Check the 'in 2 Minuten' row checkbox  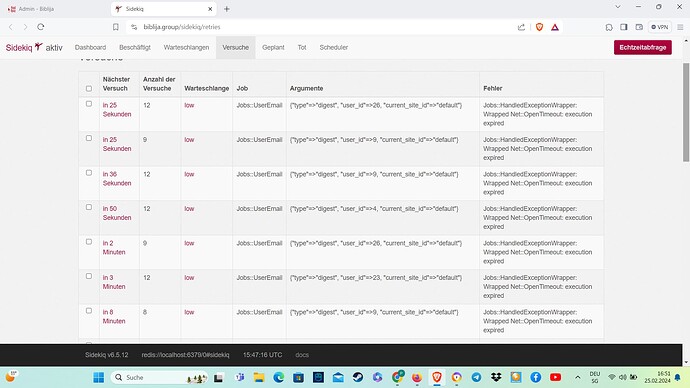pos(89,242)
